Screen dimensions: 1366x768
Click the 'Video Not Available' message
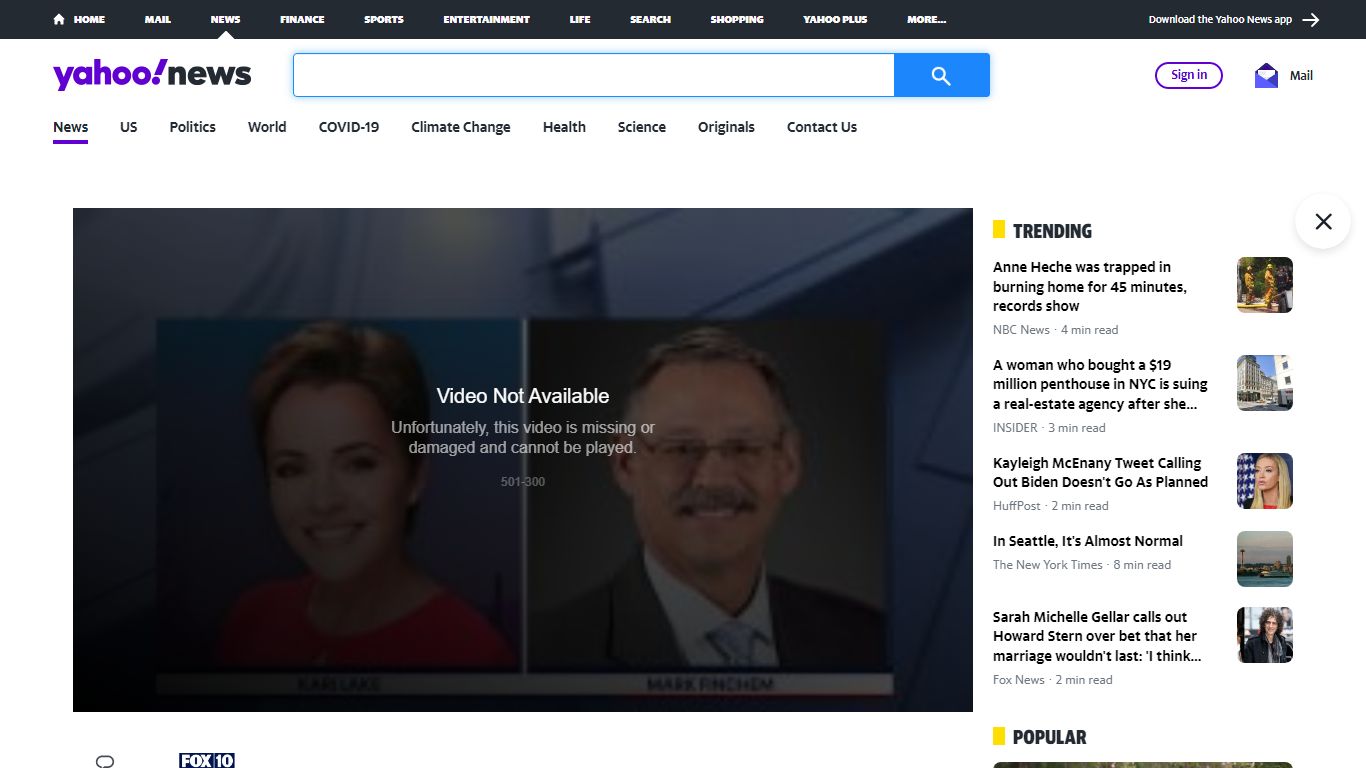click(x=523, y=396)
